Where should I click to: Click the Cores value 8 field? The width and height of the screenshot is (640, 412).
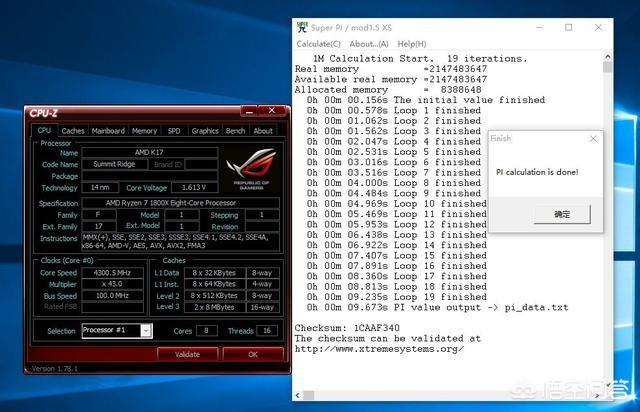207,331
